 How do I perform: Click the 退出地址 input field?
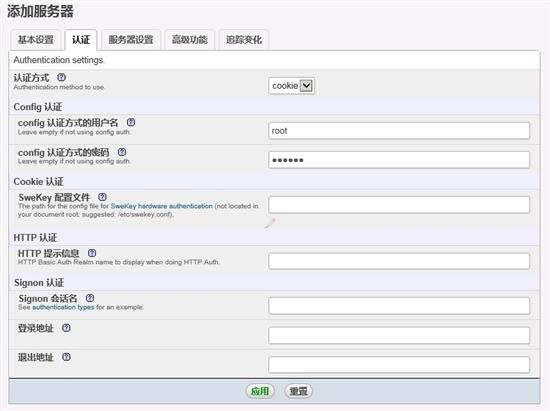399,365
